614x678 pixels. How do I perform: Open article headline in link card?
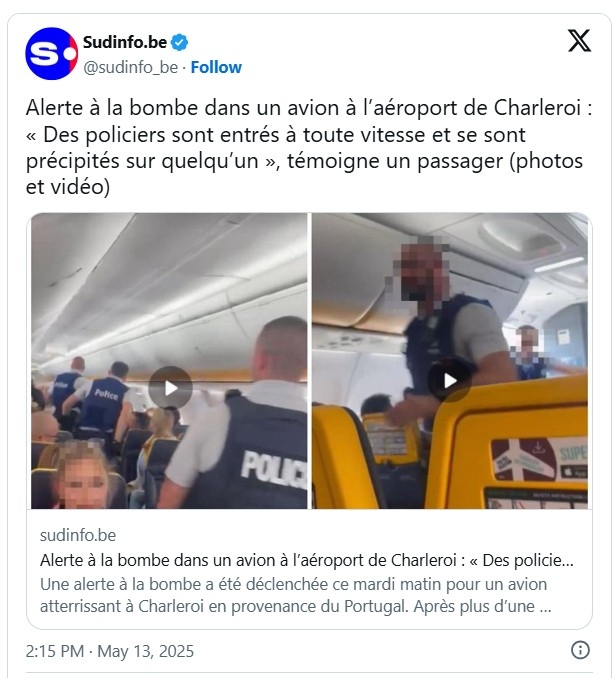307,560
